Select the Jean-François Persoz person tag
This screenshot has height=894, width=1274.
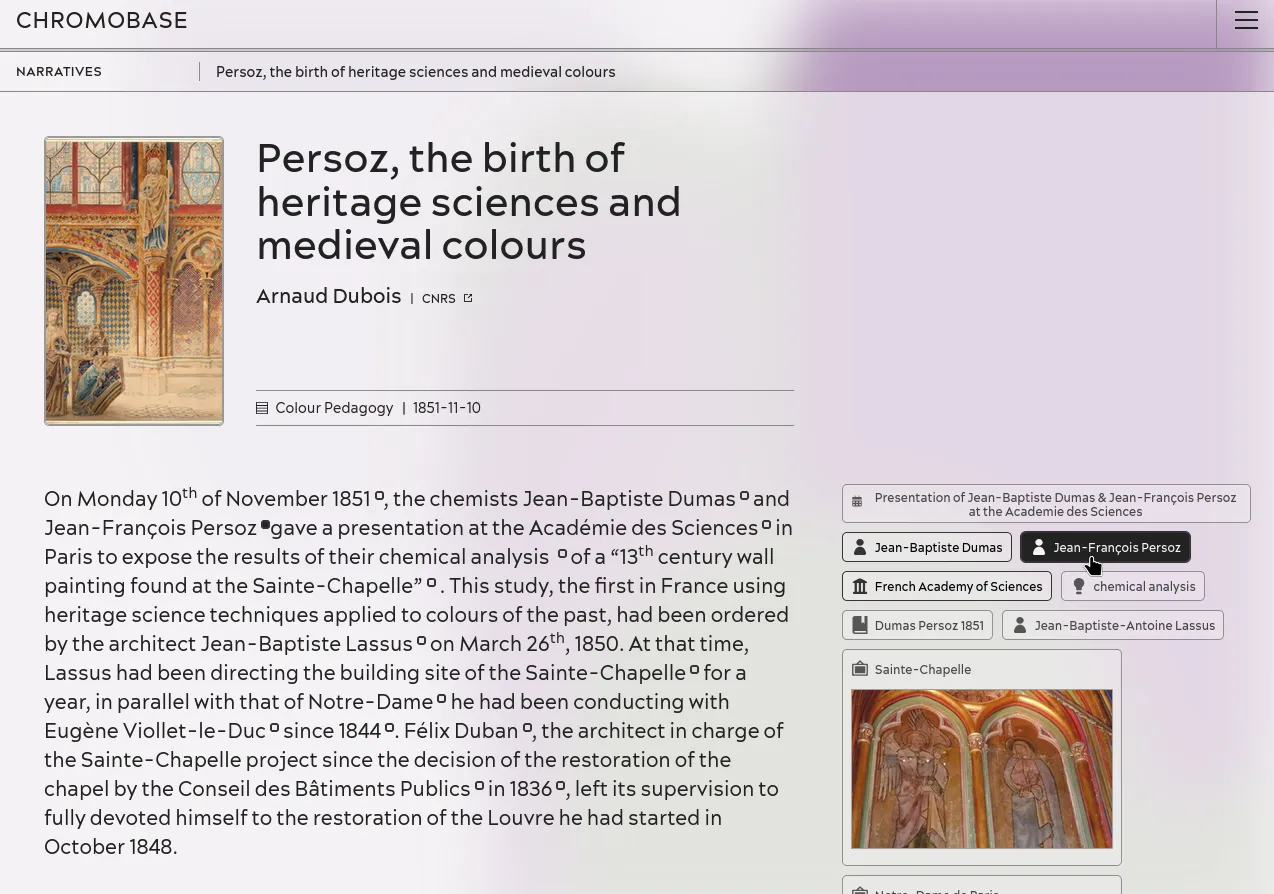point(1105,548)
